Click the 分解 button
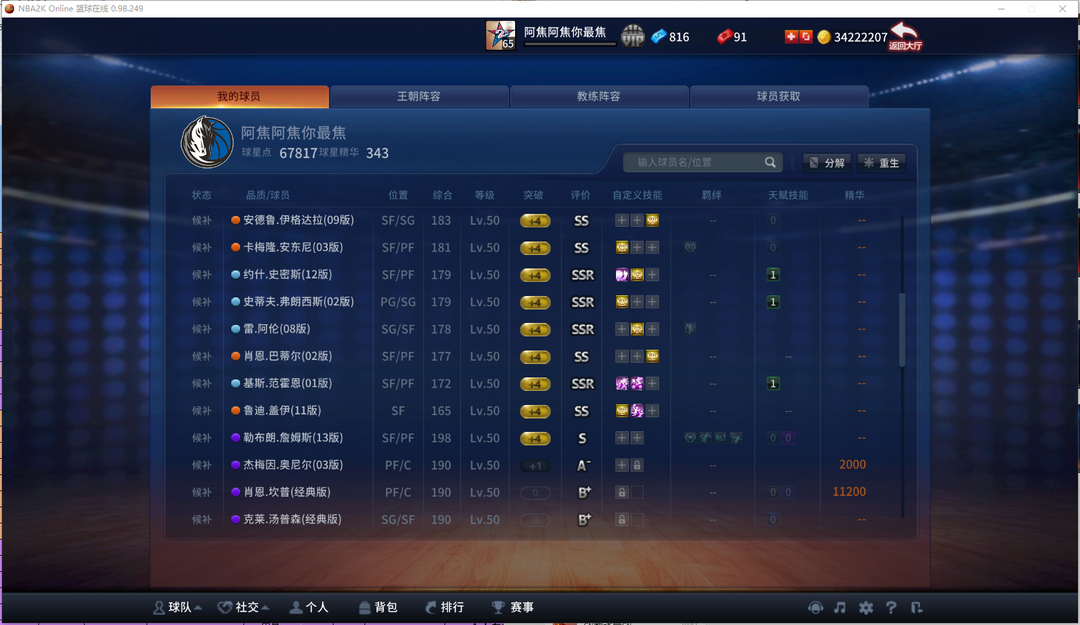This screenshot has height=625, width=1080. coord(827,163)
